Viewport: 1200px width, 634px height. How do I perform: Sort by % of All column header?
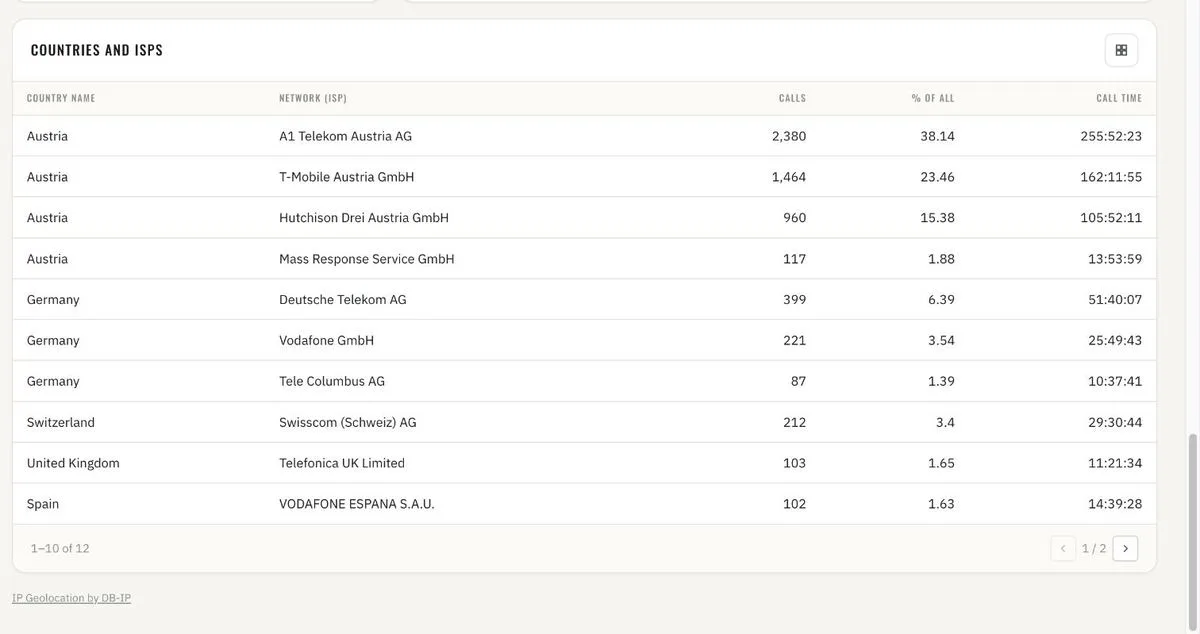(933, 98)
